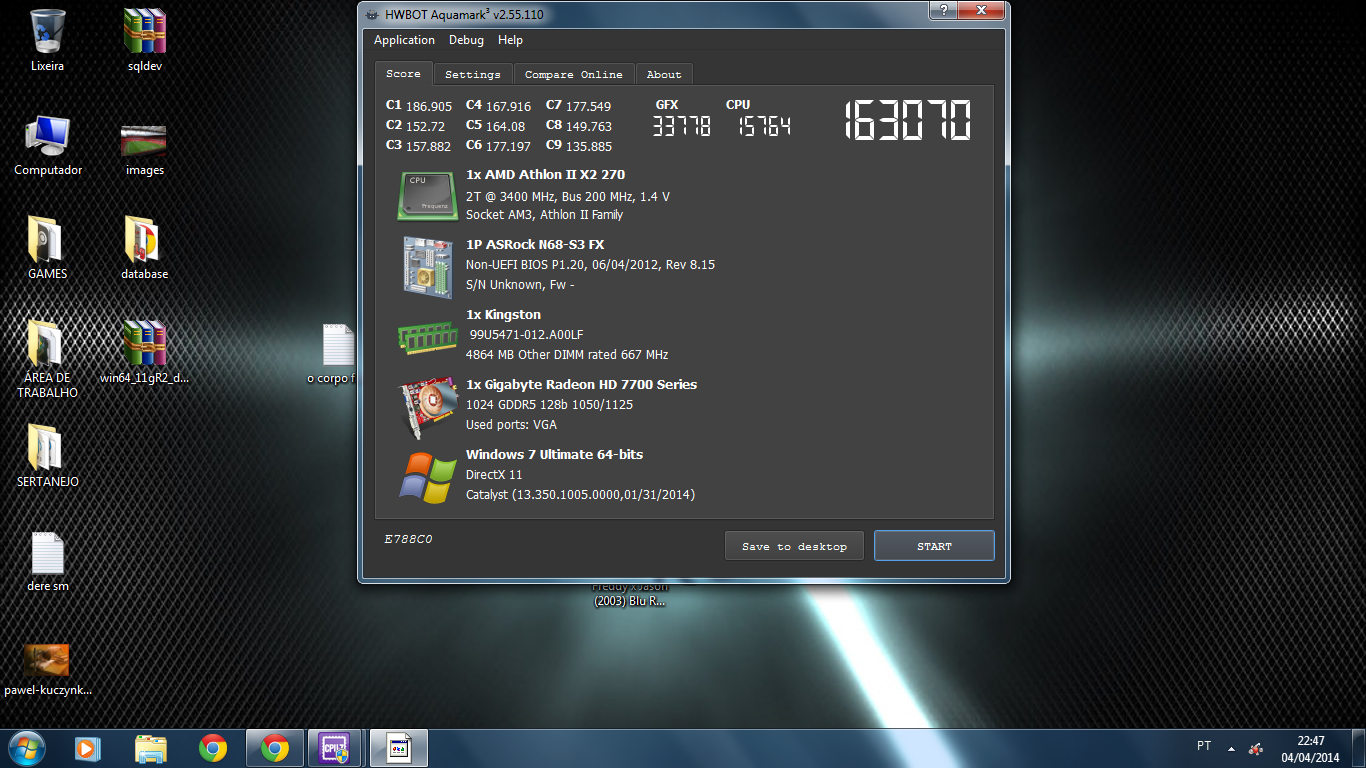Click the 1x AMD Athlon II X2 270 heading

[x=545, y=175]
